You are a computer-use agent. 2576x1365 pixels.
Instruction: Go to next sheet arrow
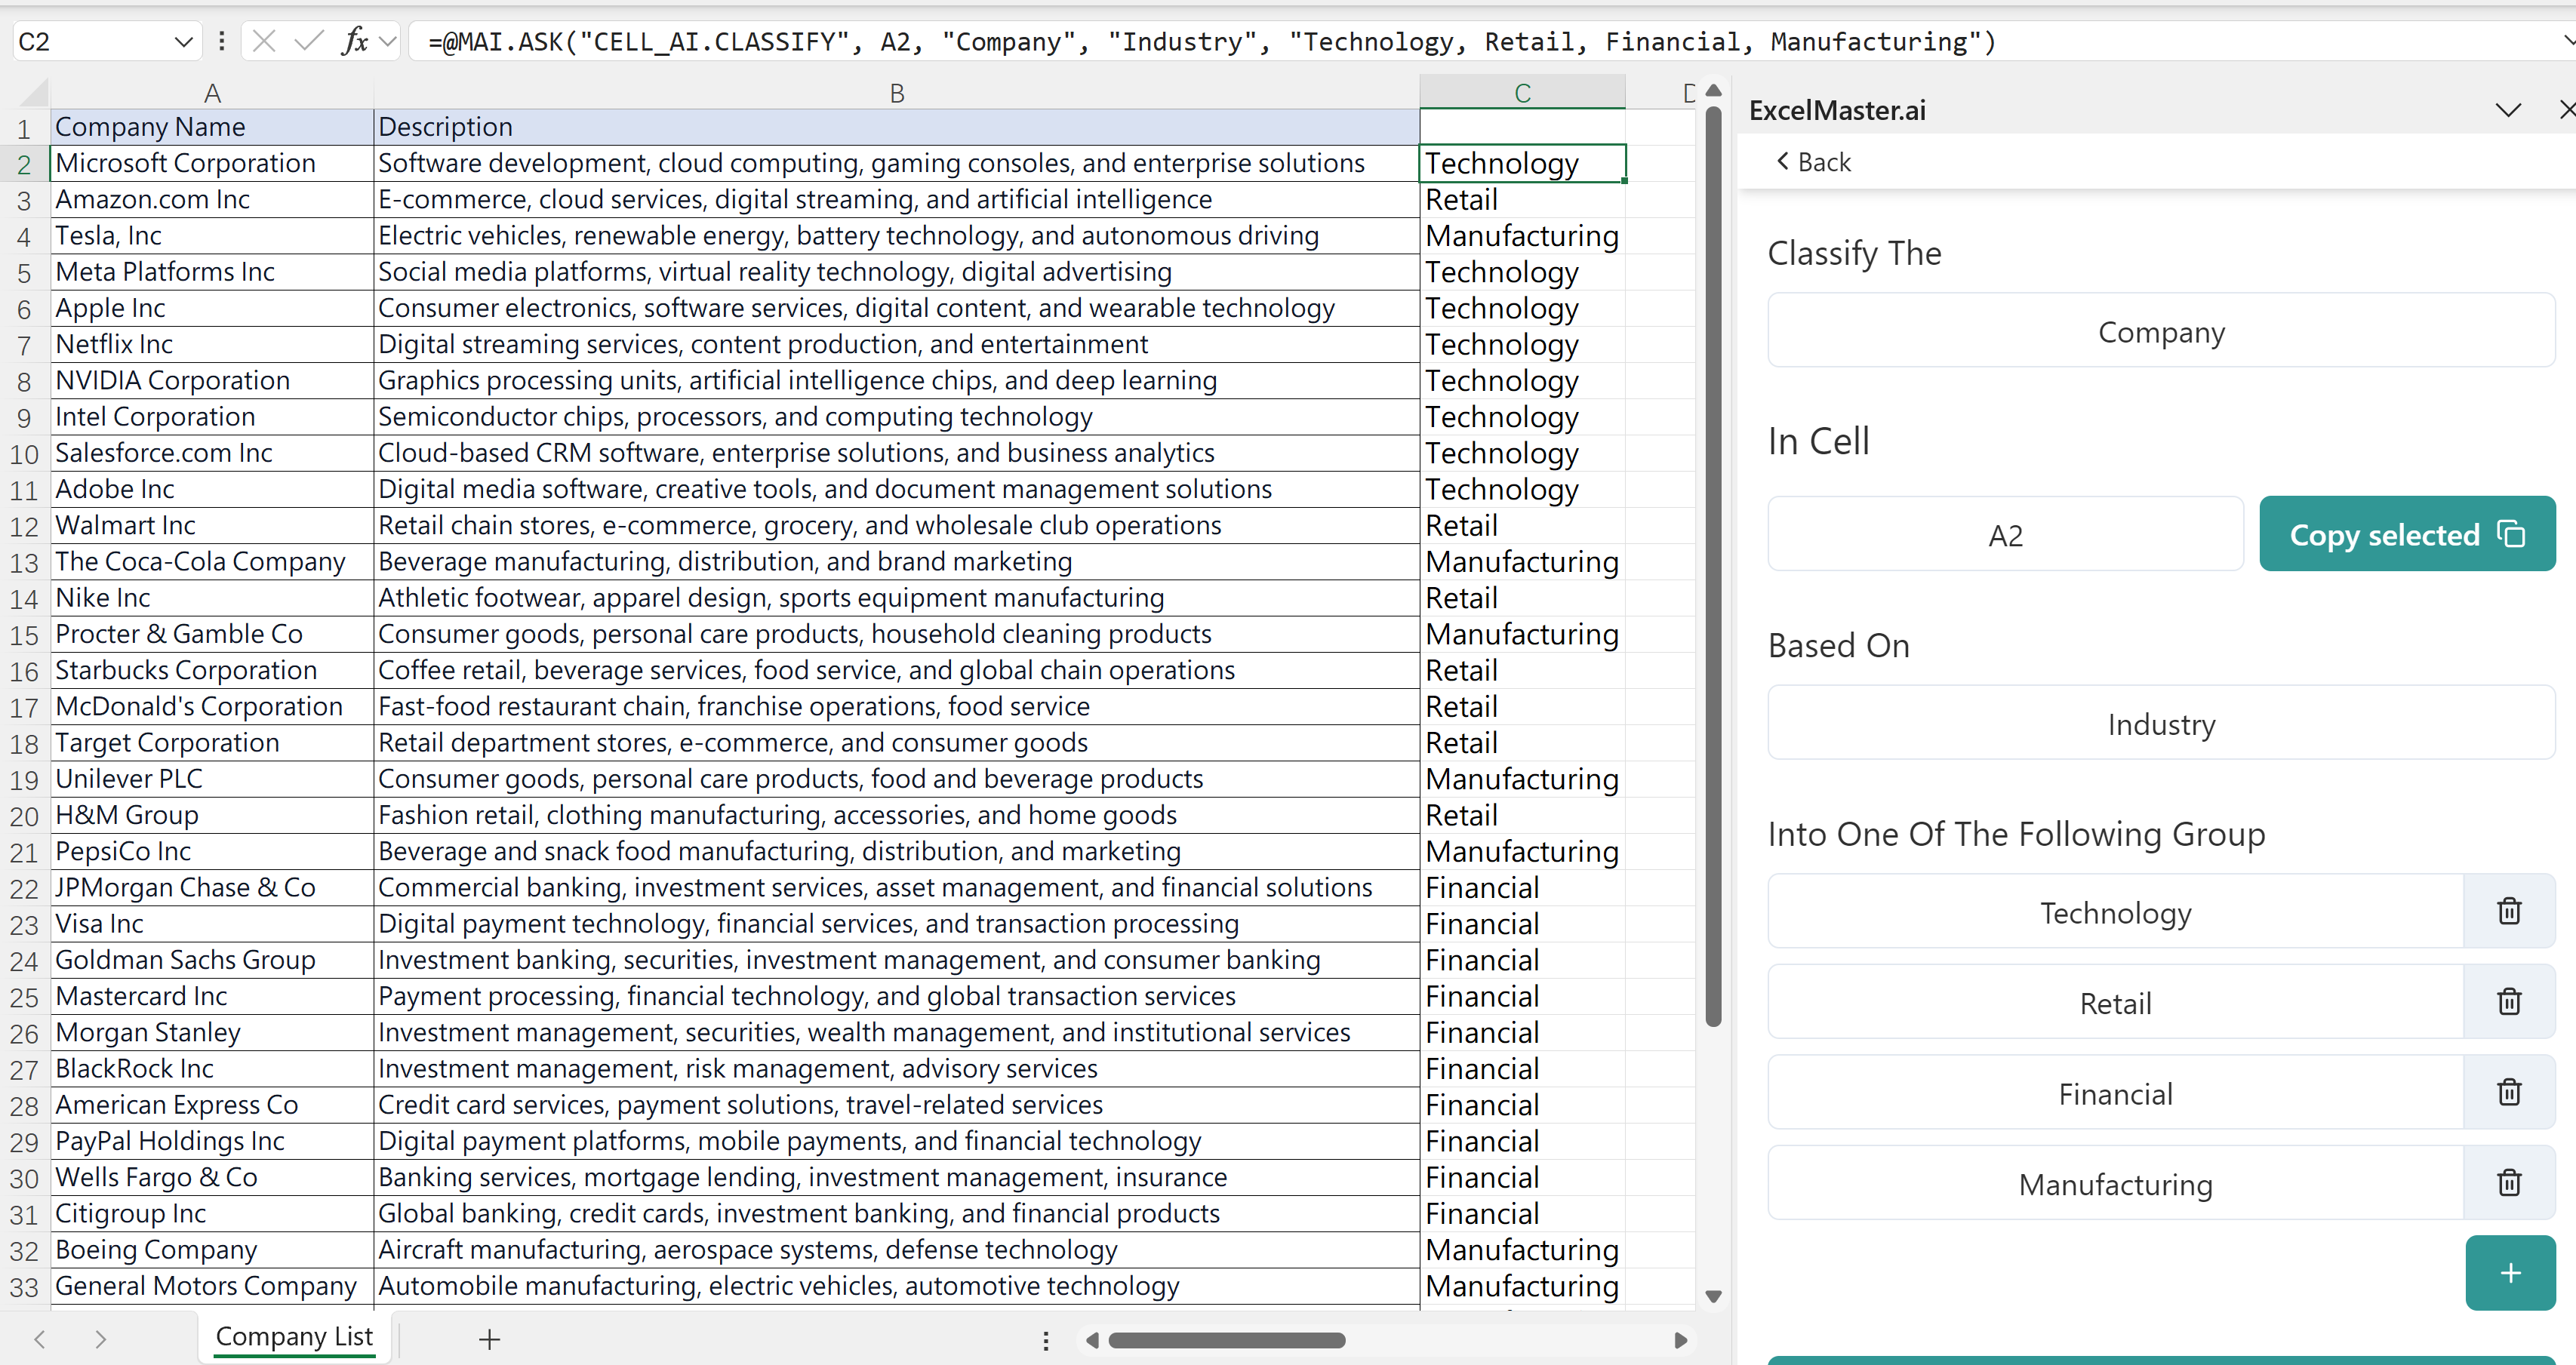(100, 1339)
